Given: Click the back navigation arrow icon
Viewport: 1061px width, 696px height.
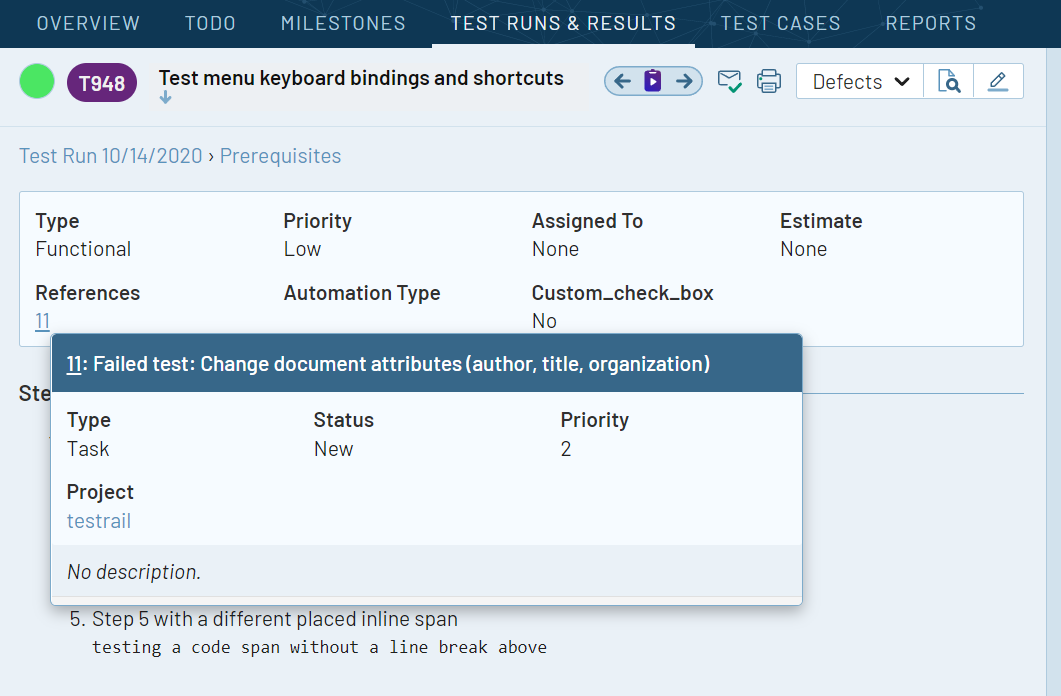Looking at the screenshot, I should point(621,81).
